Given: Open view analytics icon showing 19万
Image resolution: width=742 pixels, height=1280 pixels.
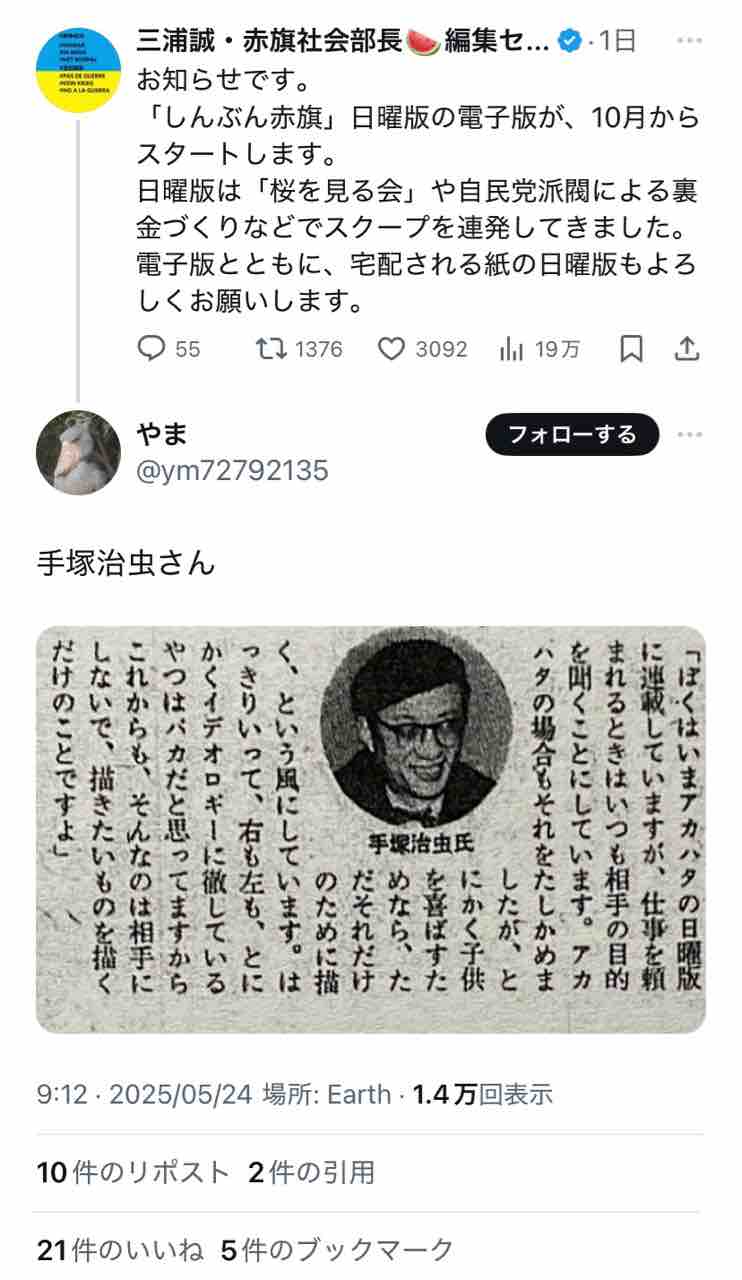Looking at the screenshot, I should [512, 348].
